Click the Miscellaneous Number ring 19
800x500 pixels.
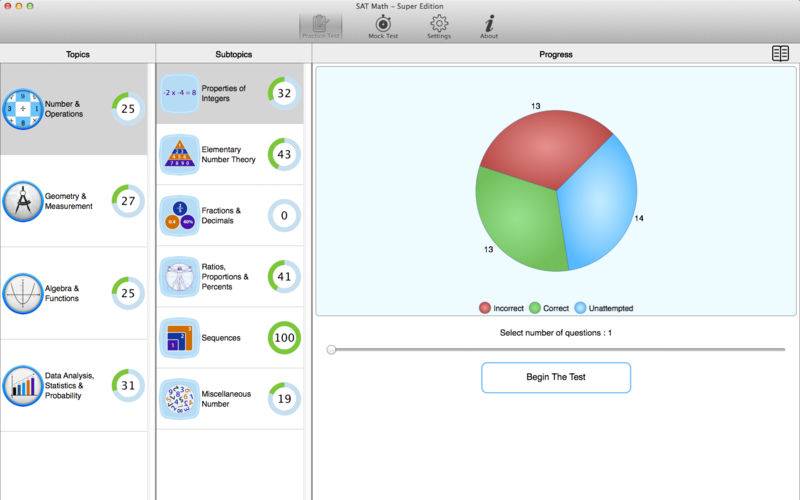pos(284,399)
